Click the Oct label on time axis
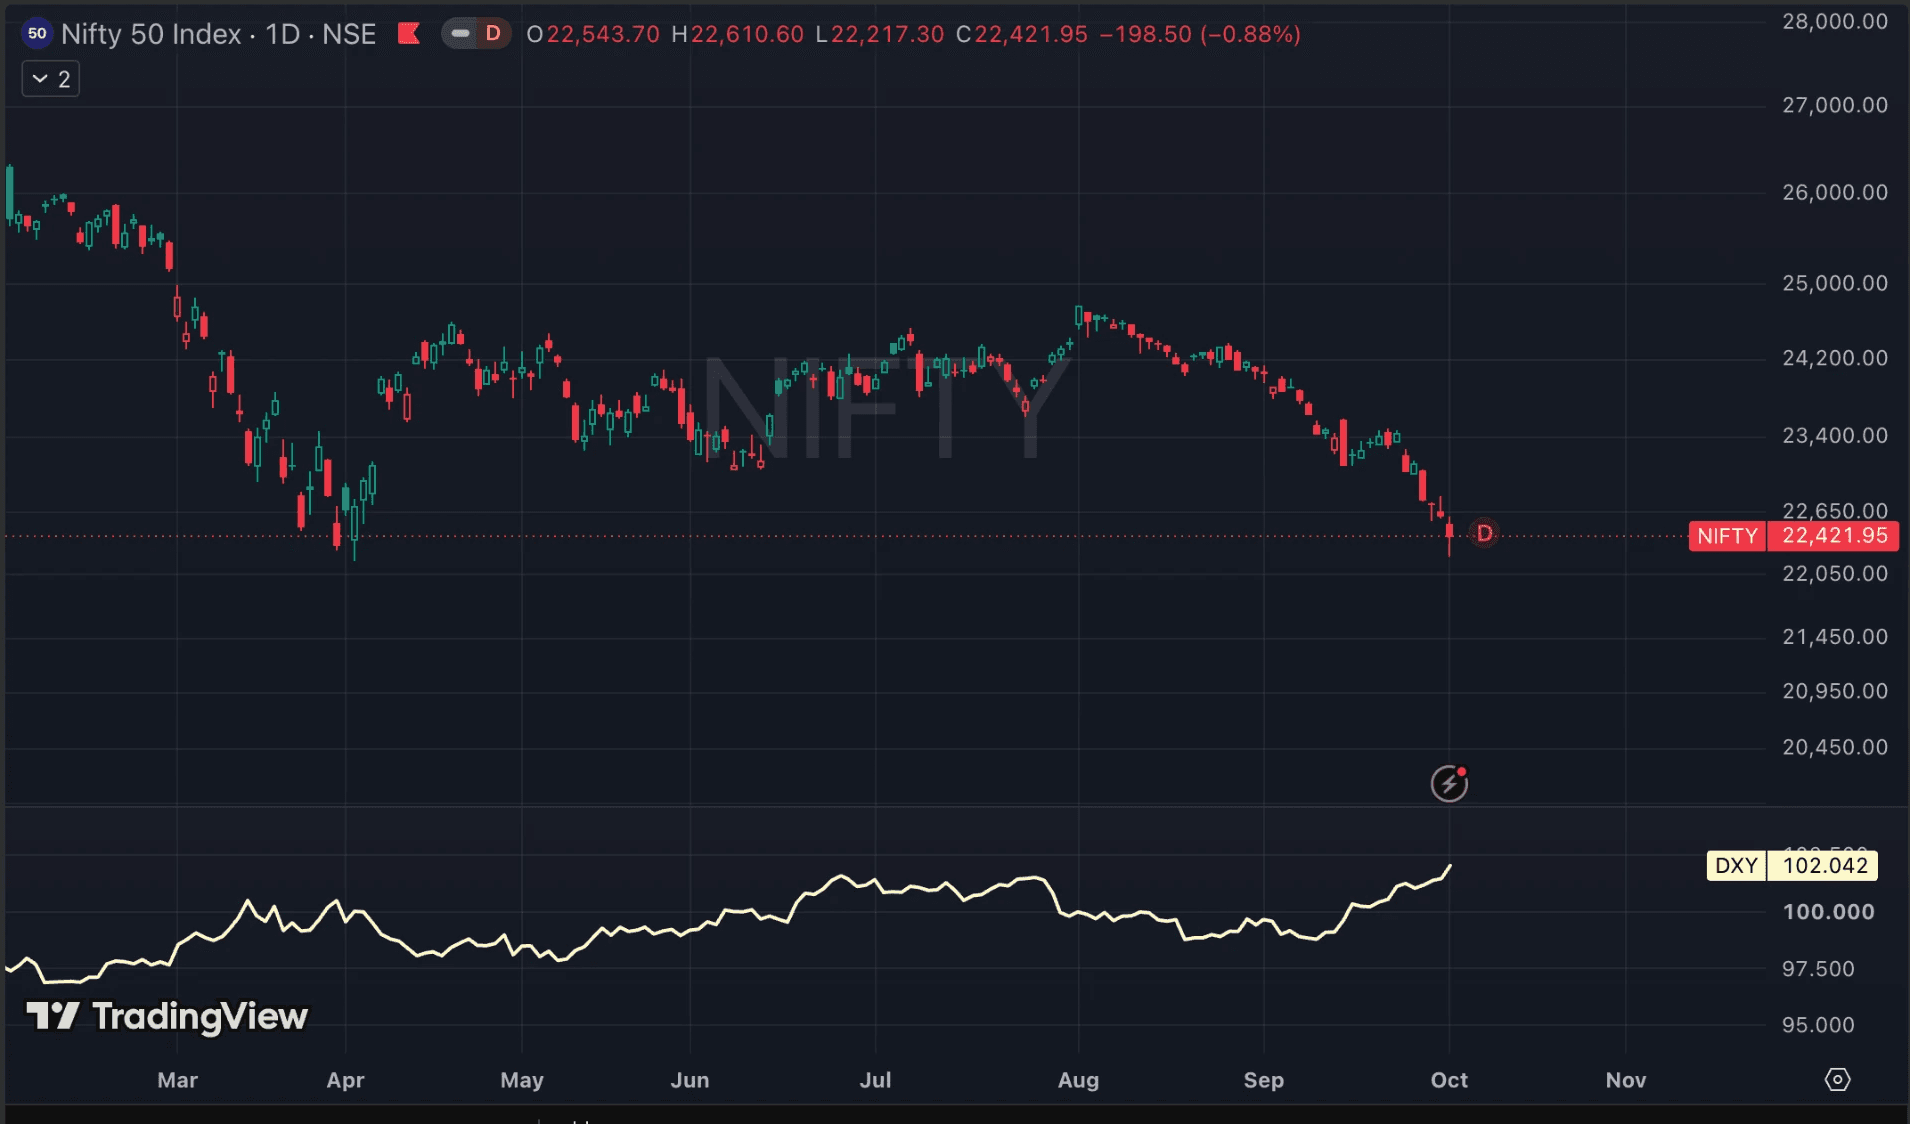The height and width of the screenshot is (1124, 1910). [1449, 1080]
